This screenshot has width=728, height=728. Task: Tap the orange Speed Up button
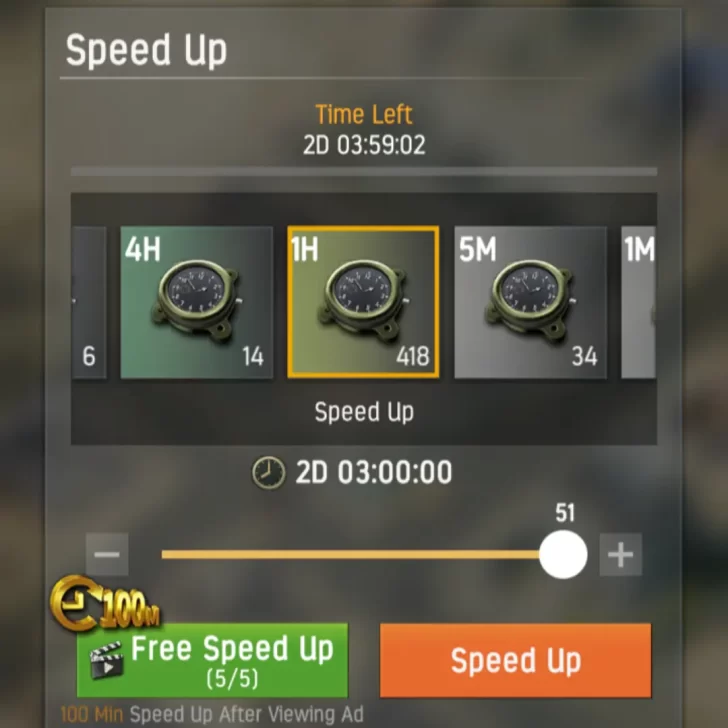pyautogui.click(x=515, y=660)
